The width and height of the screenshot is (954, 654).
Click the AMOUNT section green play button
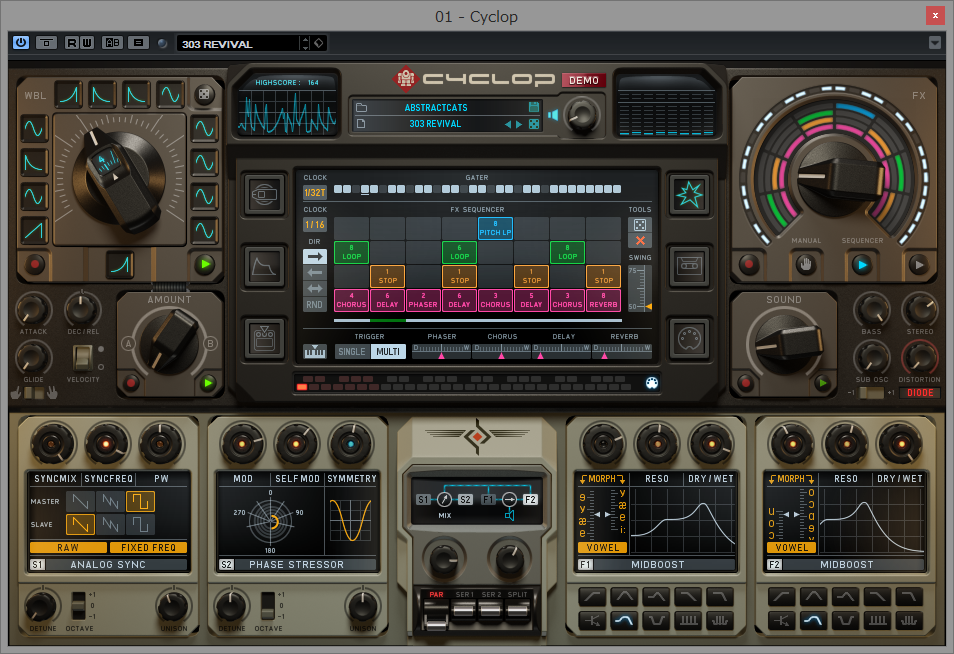(208, 383)
